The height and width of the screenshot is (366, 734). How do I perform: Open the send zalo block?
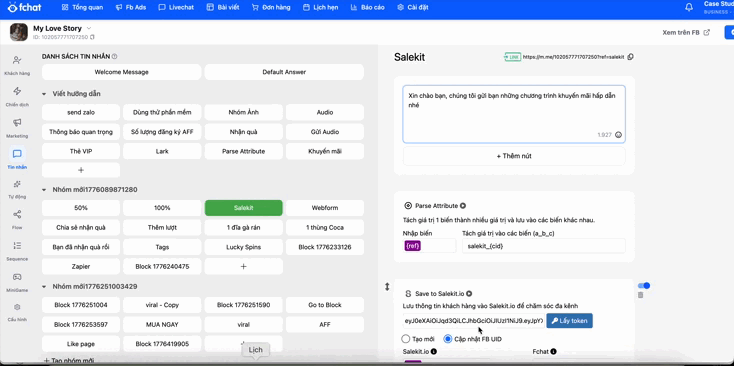[x=81, y=112]
